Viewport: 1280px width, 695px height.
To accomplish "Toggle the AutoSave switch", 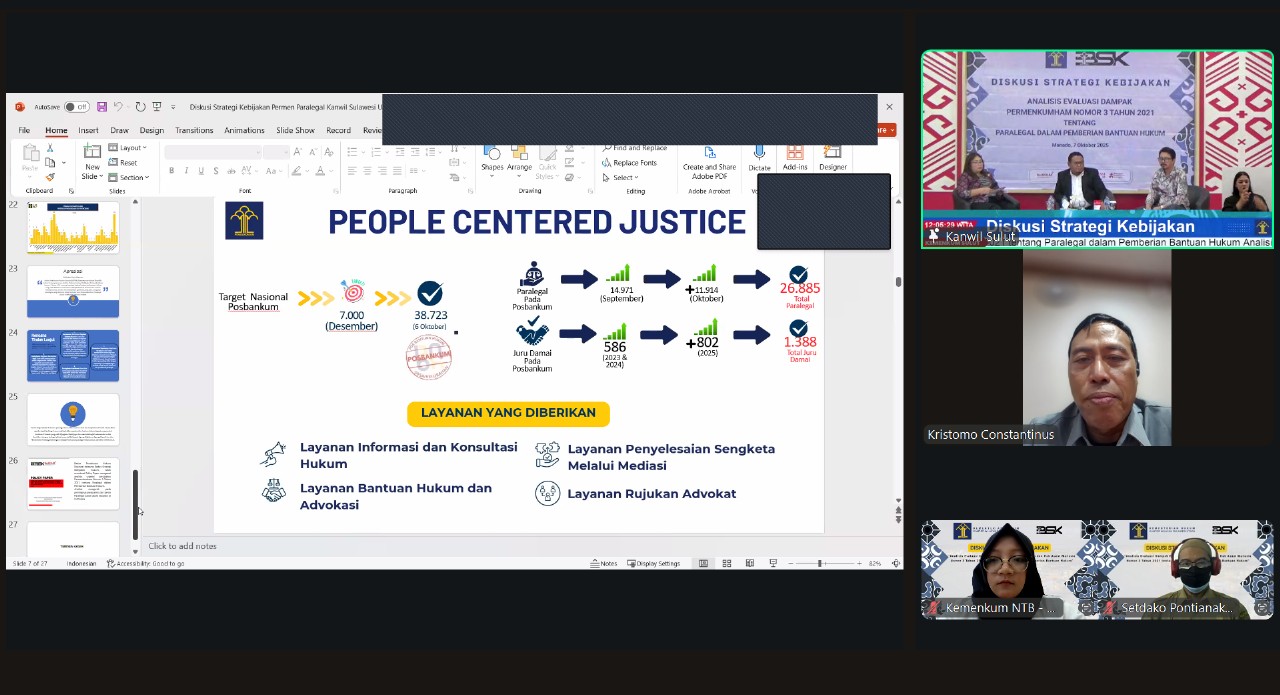I will coord(76,107).
